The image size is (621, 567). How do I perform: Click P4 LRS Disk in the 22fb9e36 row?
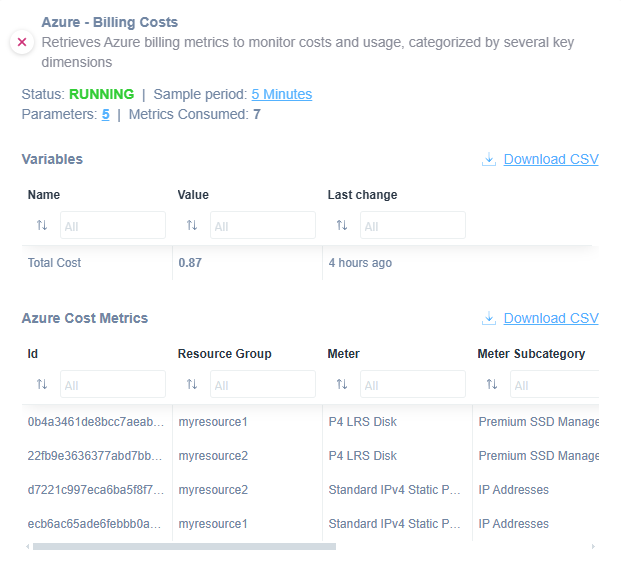[x=362, y=456]
